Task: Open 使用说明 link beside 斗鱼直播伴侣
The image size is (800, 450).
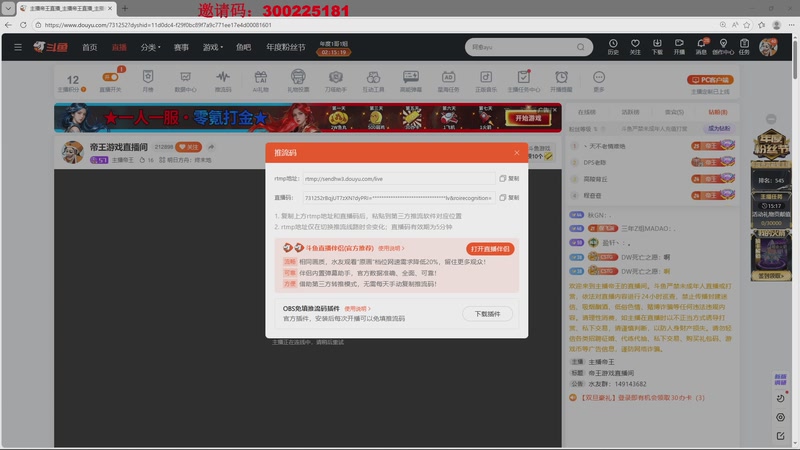Action: pos(391,248)
